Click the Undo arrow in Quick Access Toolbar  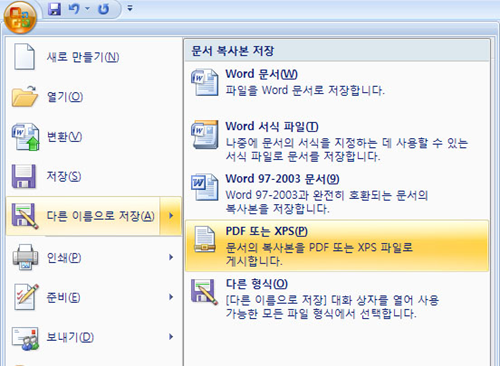tap(74, 9)
